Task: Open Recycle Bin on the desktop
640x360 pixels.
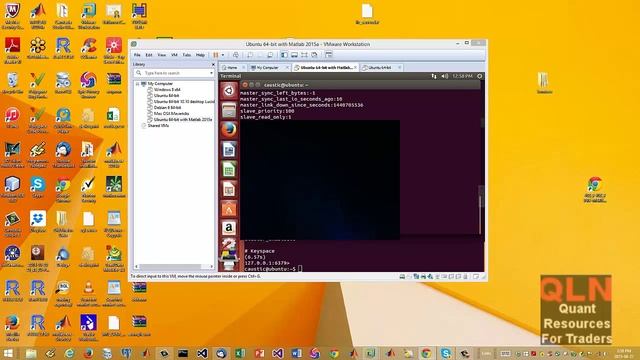Action: pos(12,83)
